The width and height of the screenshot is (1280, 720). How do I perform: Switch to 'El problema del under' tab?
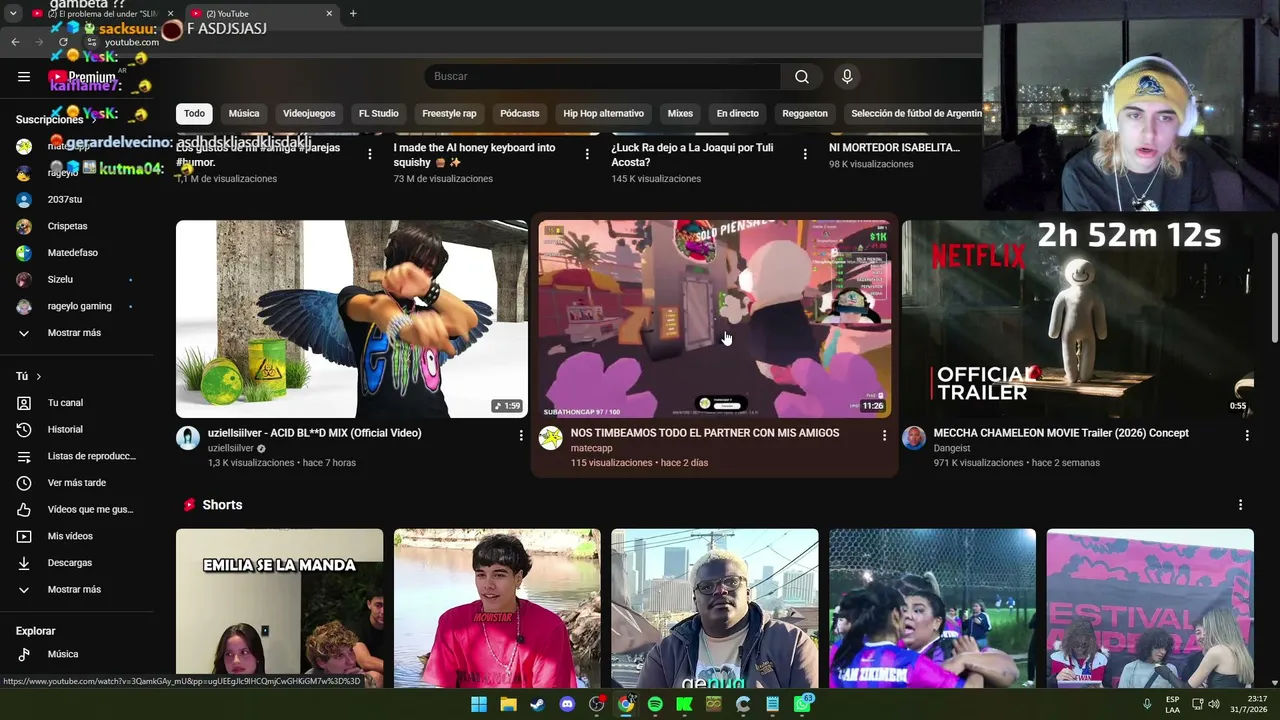click(103, 14)
